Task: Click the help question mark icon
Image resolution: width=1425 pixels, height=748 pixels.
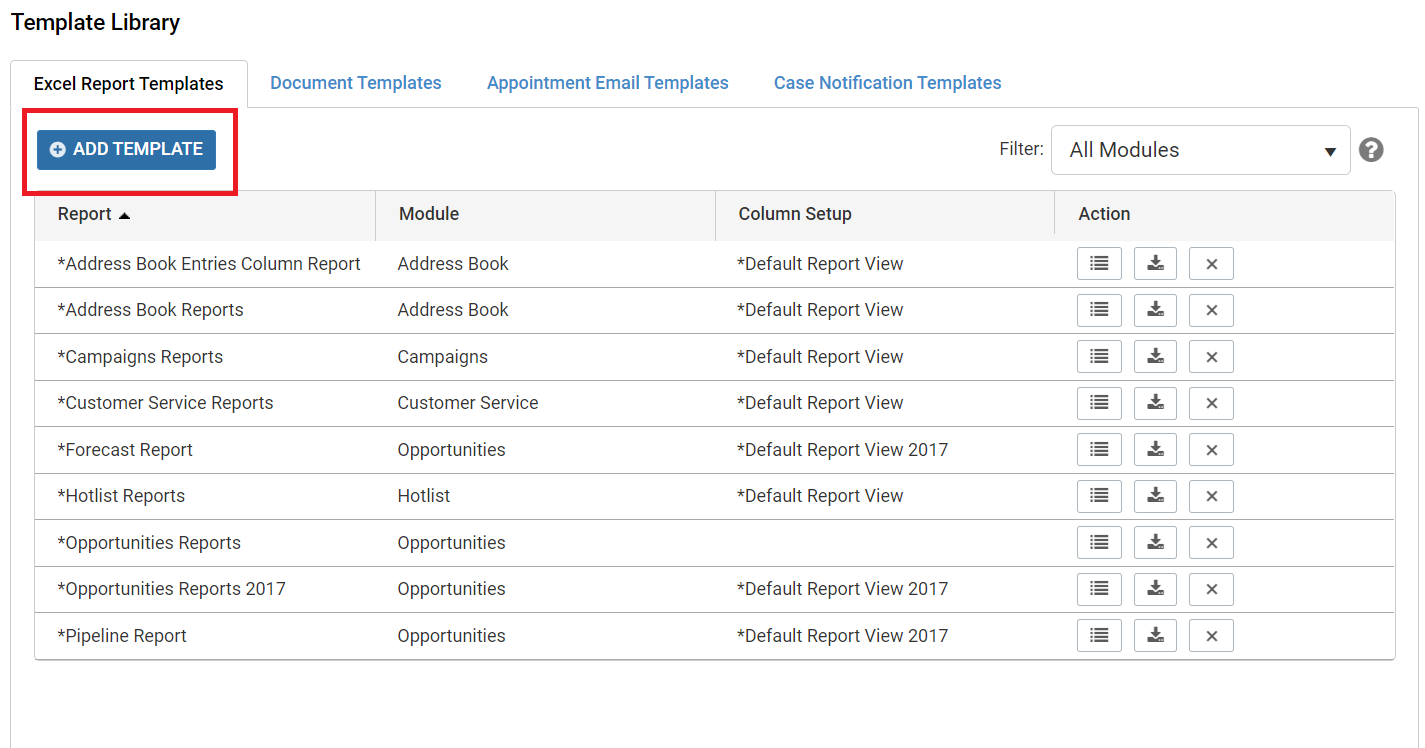Action: (x=1371, y=150)
